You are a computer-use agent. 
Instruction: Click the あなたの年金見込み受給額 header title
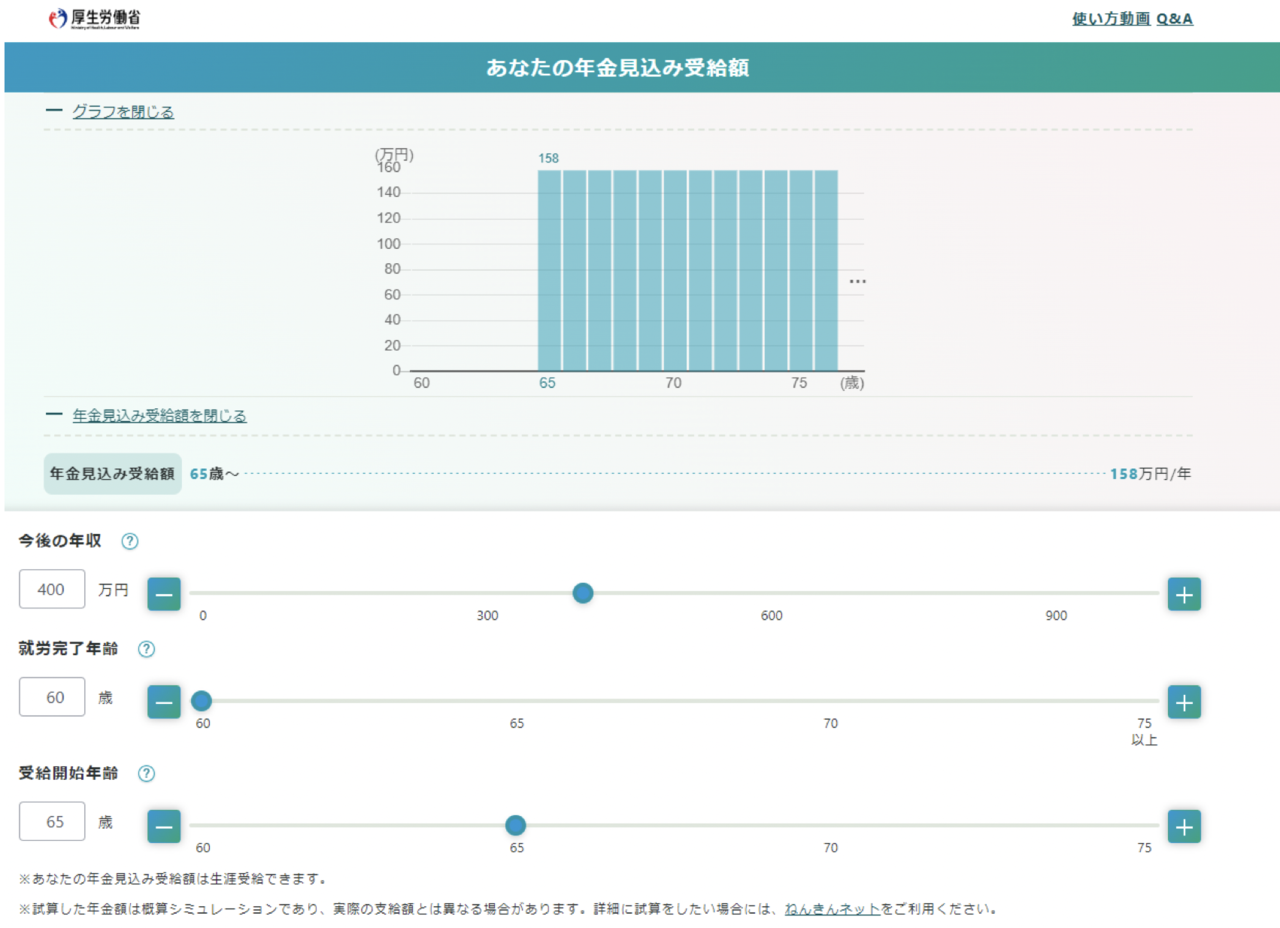(617, 68)
